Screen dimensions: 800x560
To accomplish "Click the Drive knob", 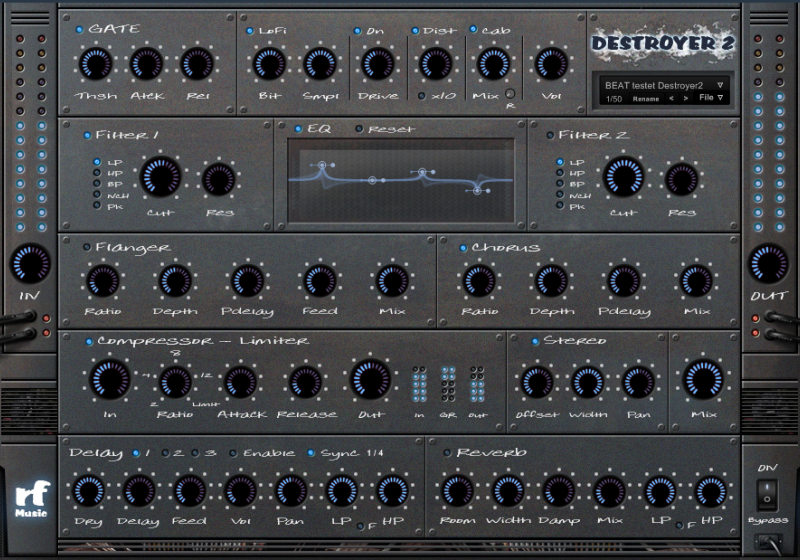I will click(x=377, y=65).
